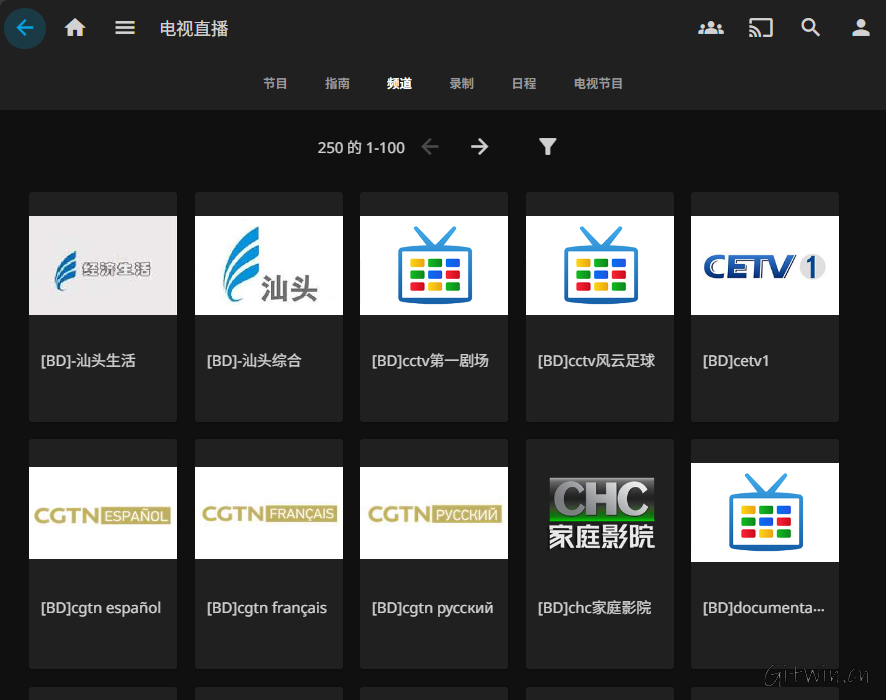Open CGTN Русский logo thumbnail
This screenshot has width=886, height=700.
pos(434,513)
